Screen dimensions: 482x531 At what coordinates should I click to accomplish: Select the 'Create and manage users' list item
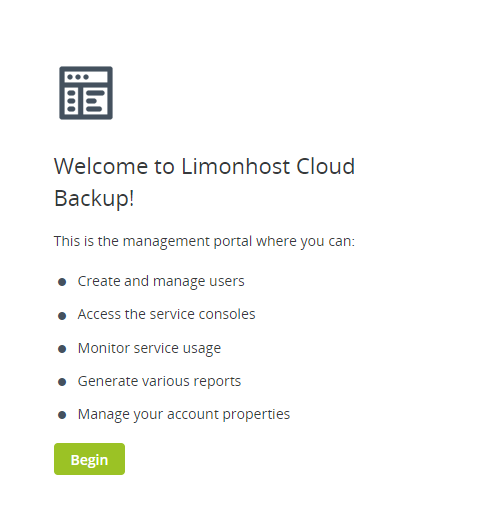click(161, 281)
